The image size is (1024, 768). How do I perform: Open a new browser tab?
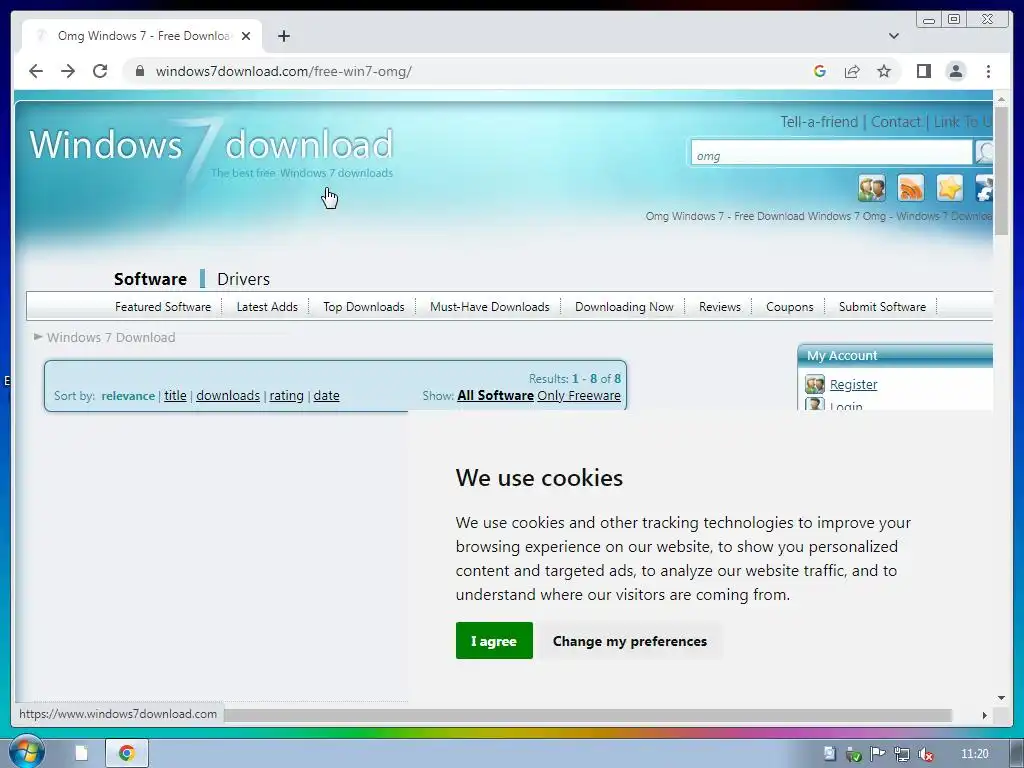(x=283, y=36)
